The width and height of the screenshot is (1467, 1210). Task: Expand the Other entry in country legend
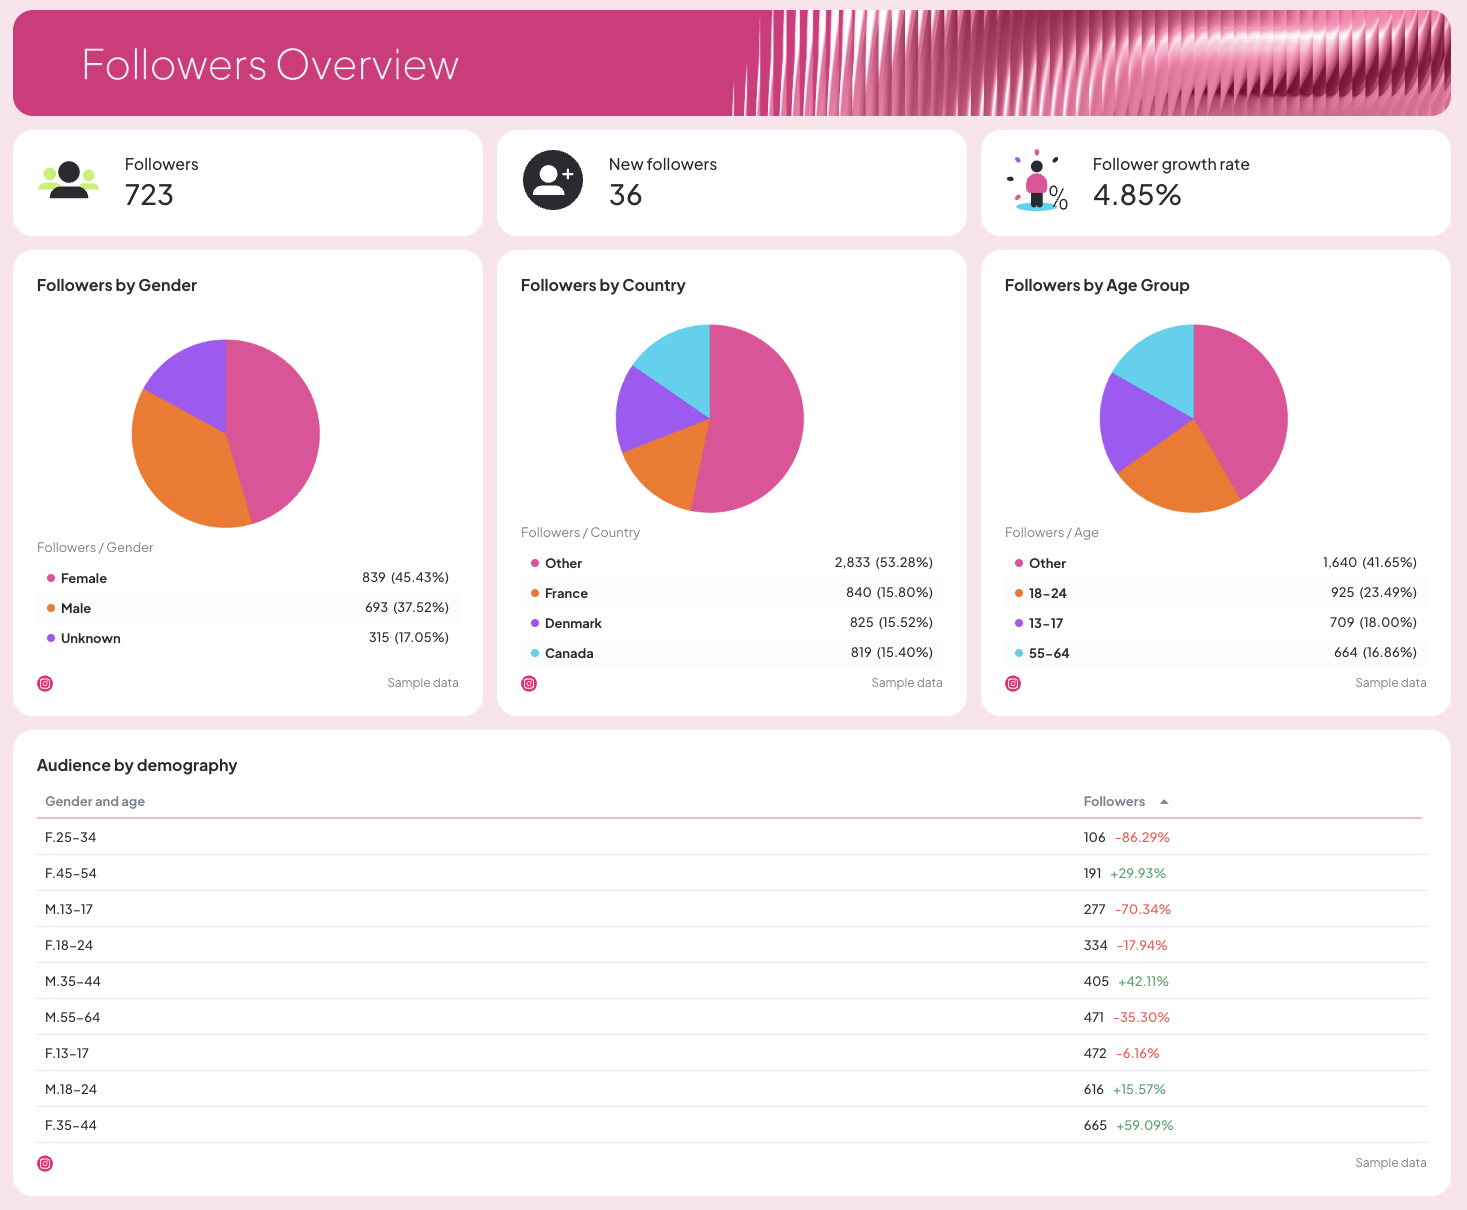[x=563, y=563]
